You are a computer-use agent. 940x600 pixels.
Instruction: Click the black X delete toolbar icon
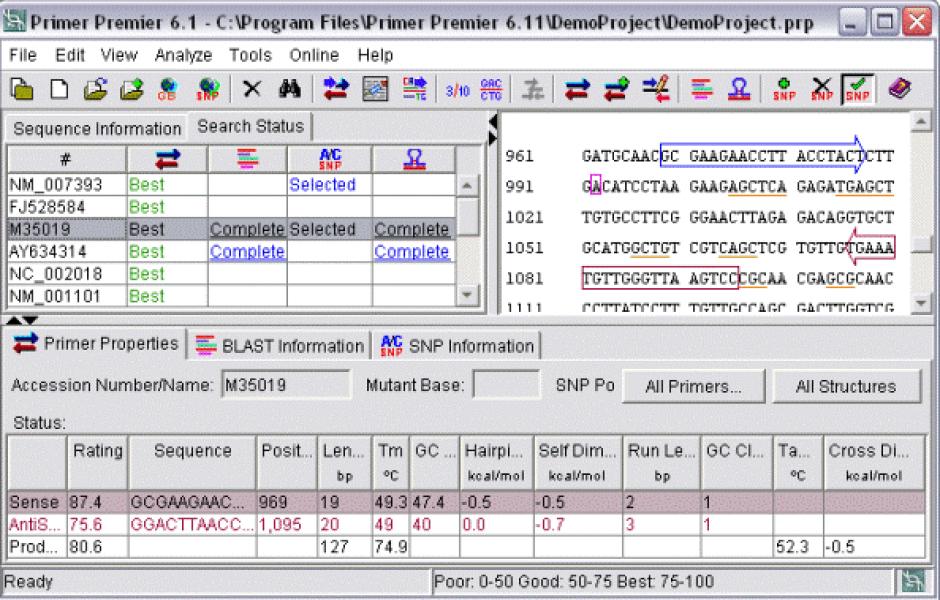click(252, 89)
